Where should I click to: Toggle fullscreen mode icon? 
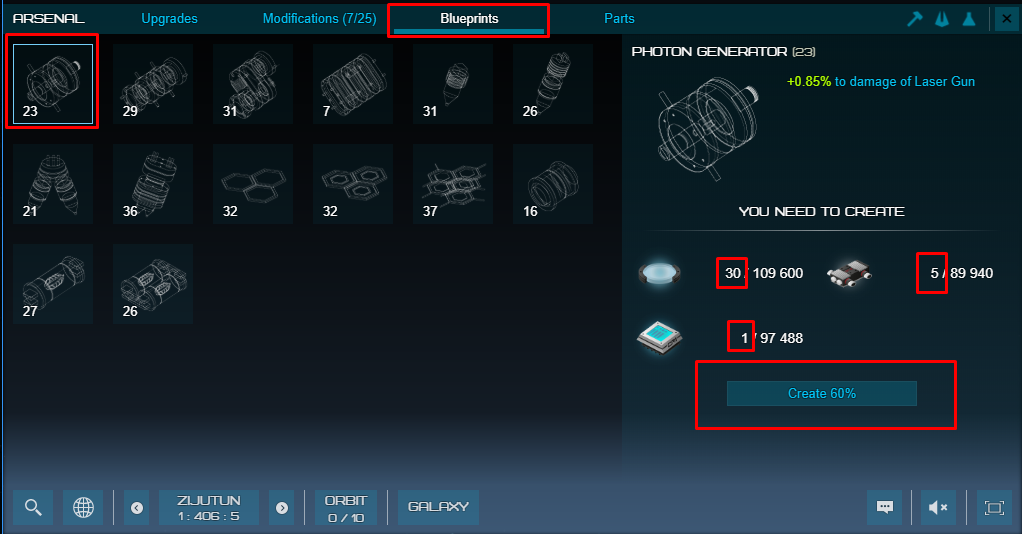pyautogui.click(x=994, y=507)
